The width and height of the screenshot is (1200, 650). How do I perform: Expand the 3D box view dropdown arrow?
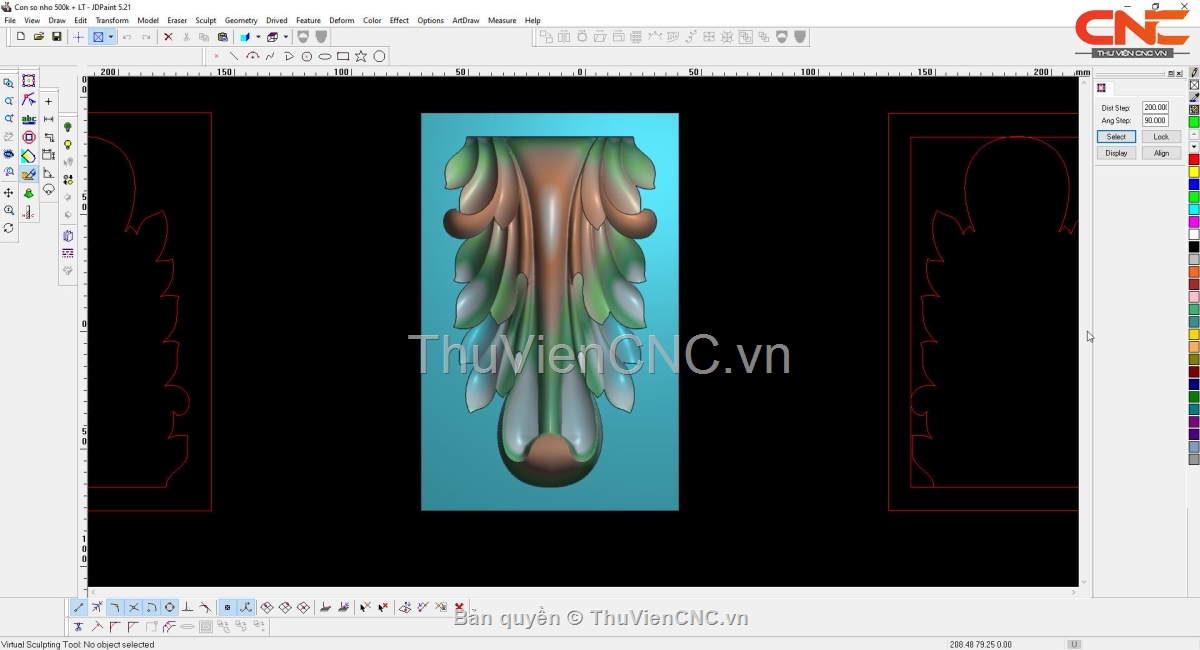[x=285, y=37]
